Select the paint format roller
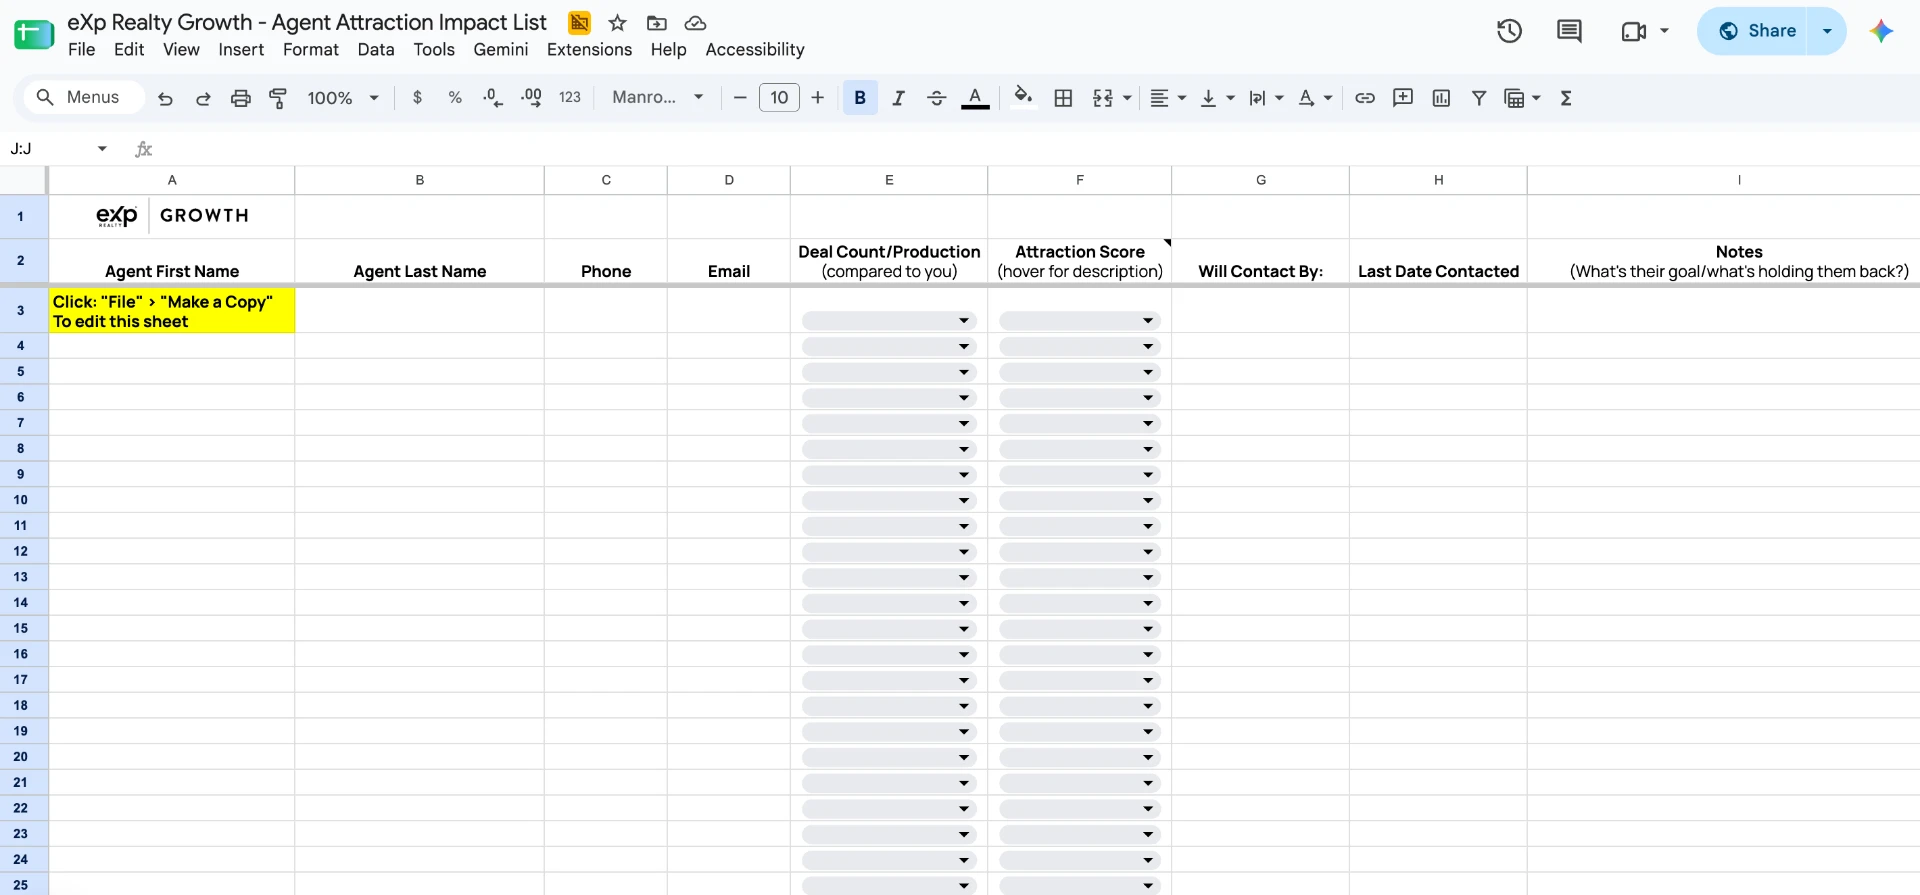Image resolution: width=1920 pixels, height=895 pixels. pos(278,98)
